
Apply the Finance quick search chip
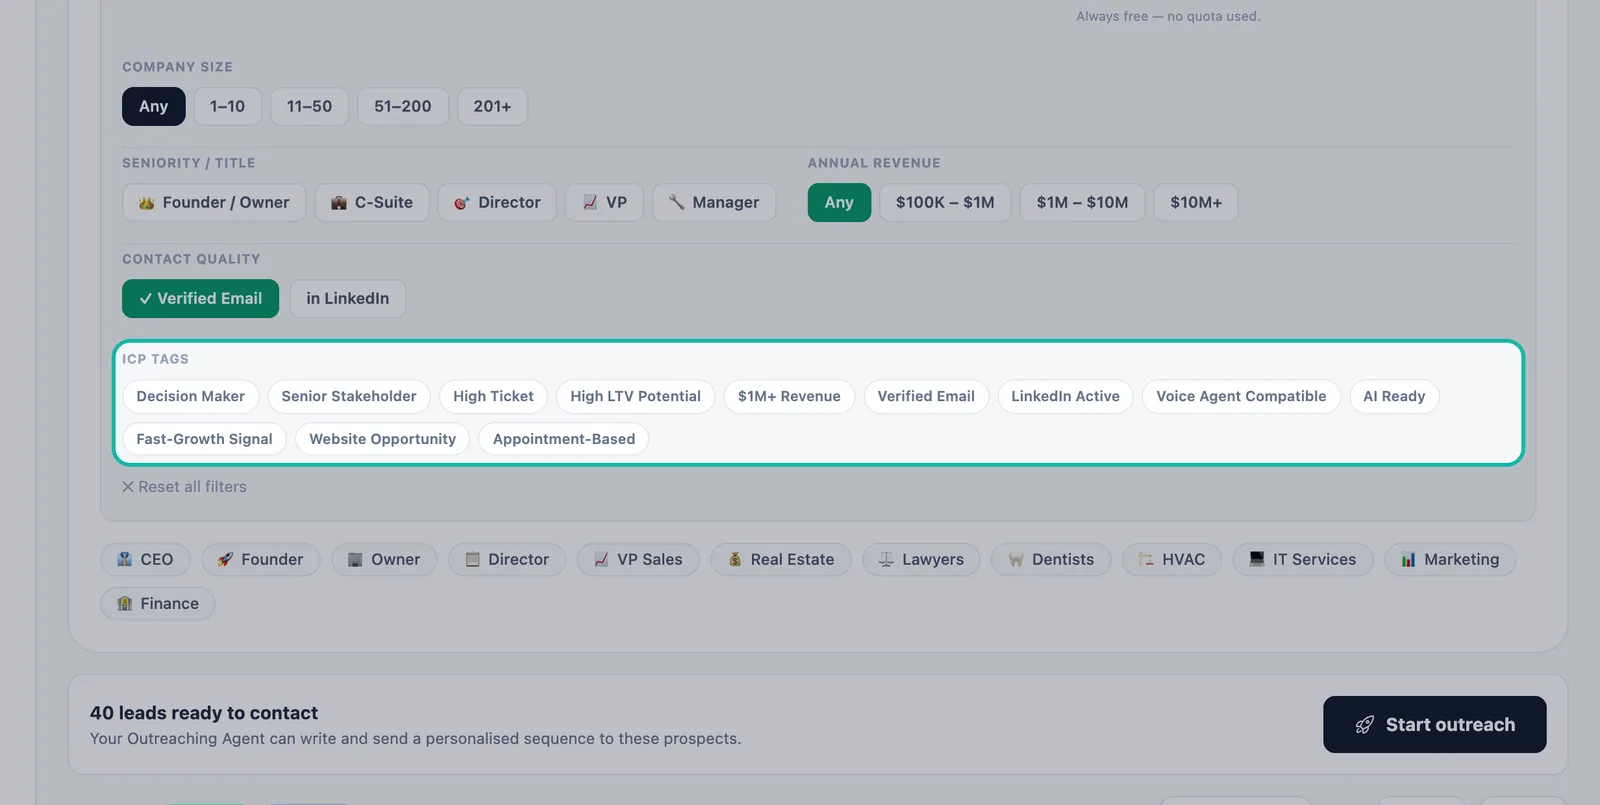coord(158,603)
